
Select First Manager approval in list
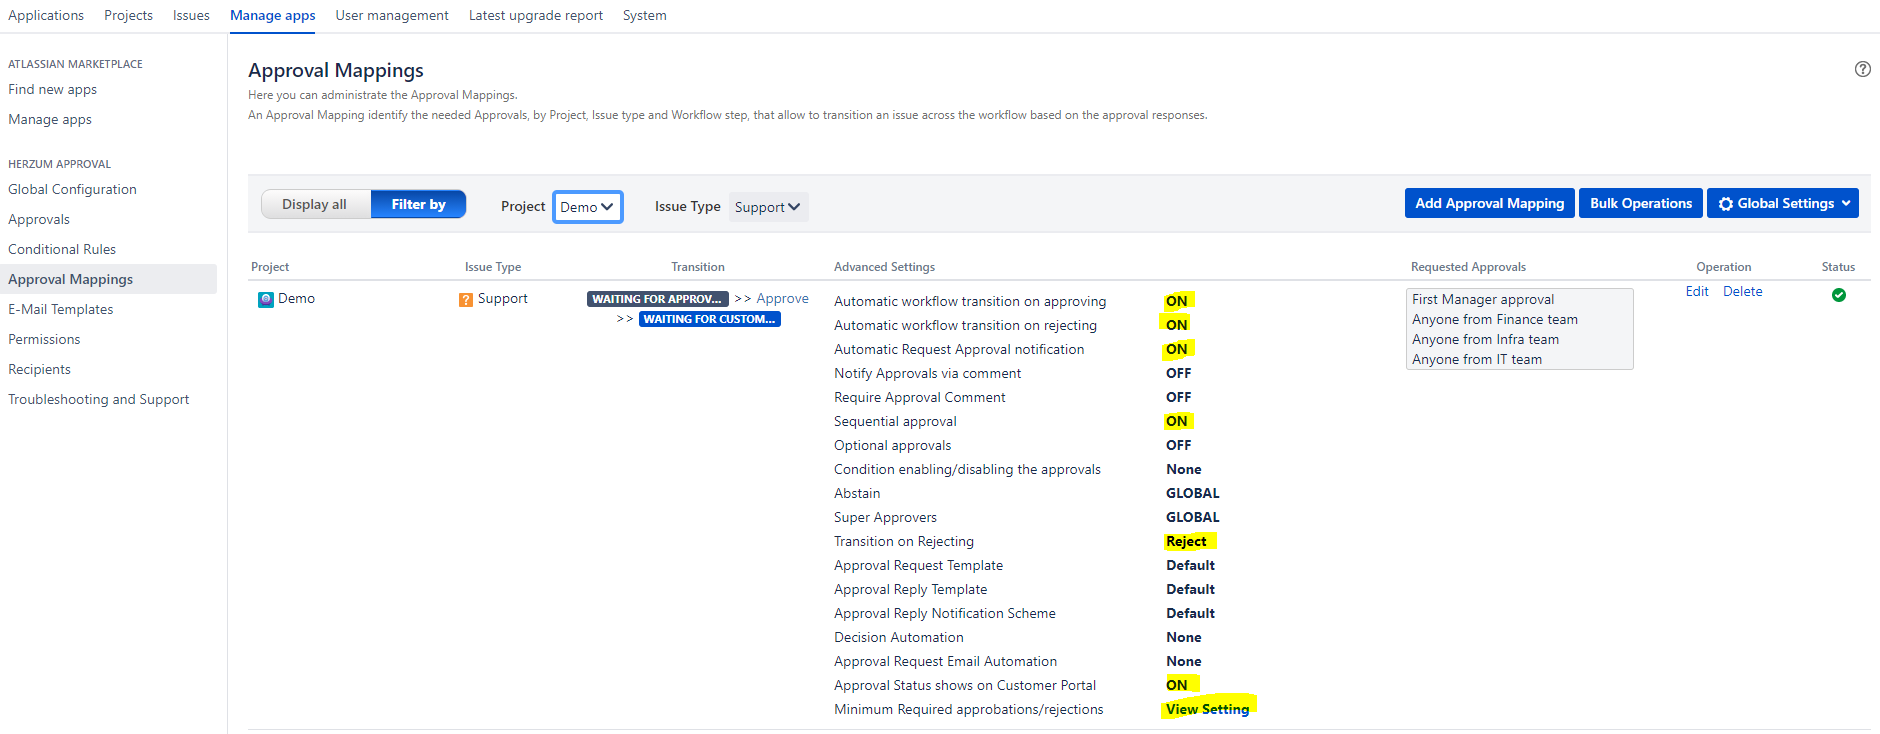click(x=1483, y=299)
